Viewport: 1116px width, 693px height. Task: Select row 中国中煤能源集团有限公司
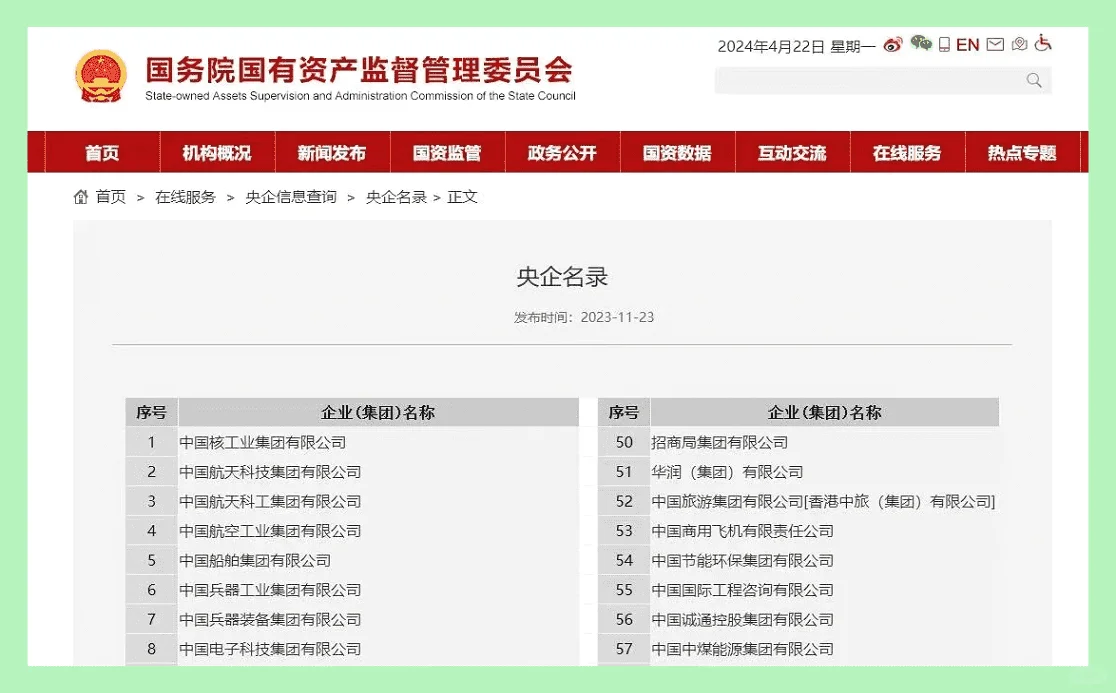[x=799, y=649]
